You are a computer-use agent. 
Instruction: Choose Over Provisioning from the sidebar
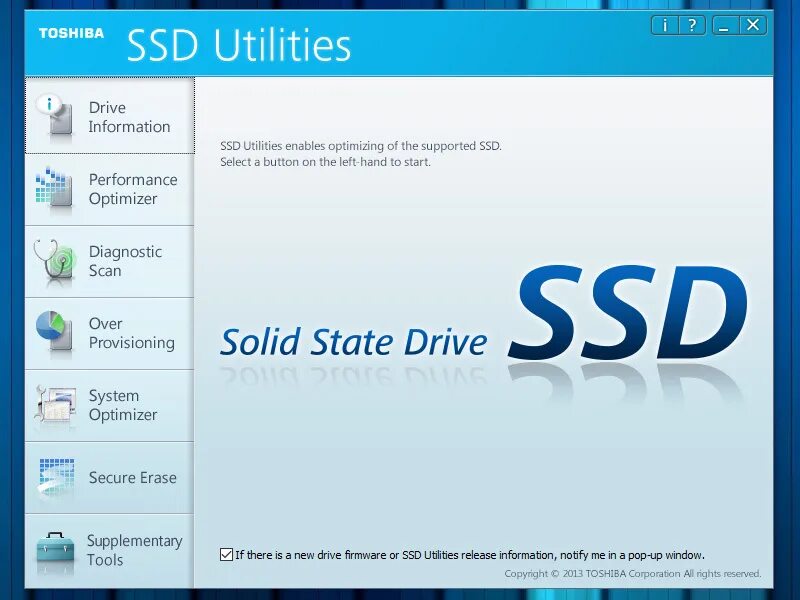pos(110,333)
